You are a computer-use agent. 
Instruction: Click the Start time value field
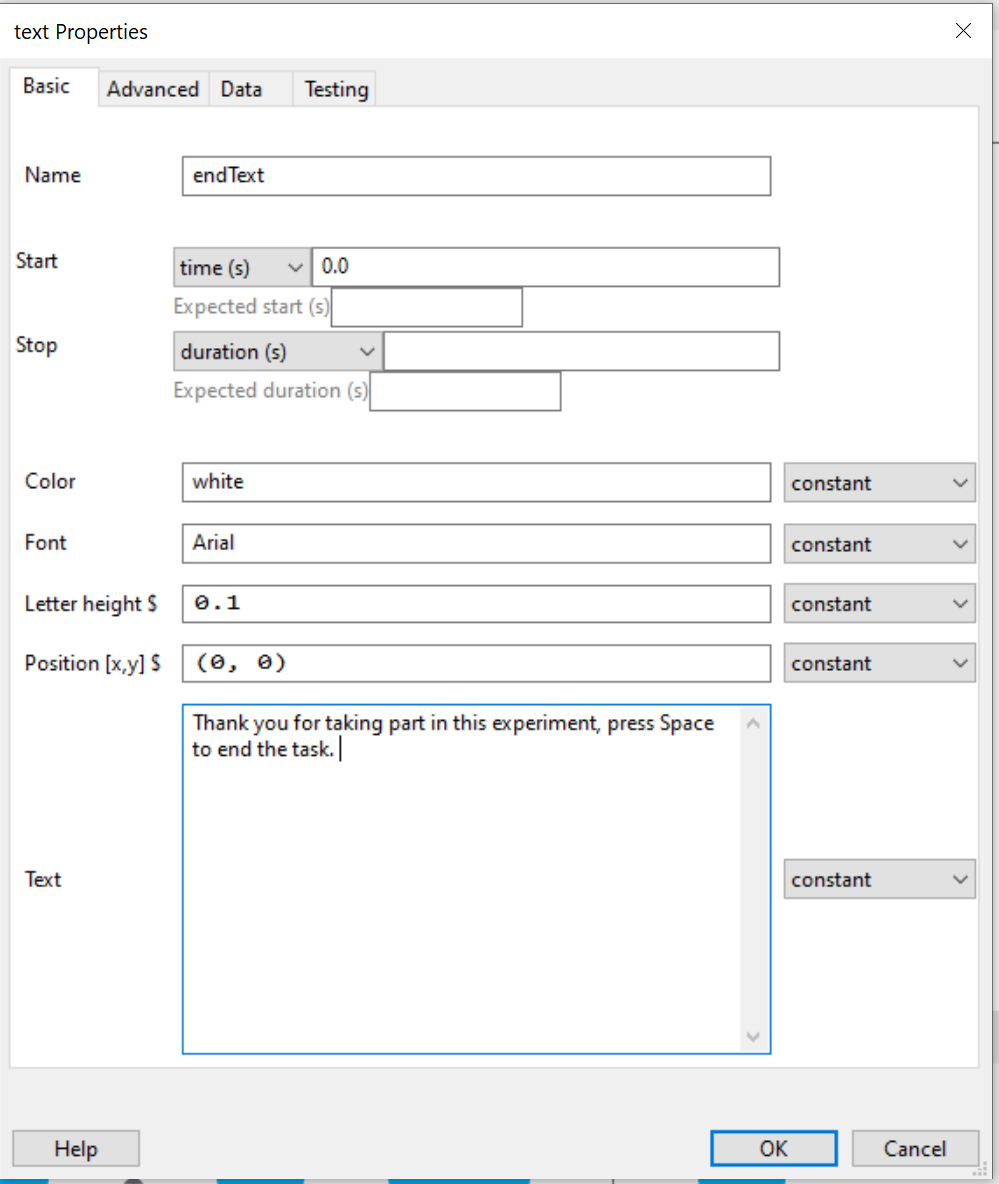click(545, 268)
